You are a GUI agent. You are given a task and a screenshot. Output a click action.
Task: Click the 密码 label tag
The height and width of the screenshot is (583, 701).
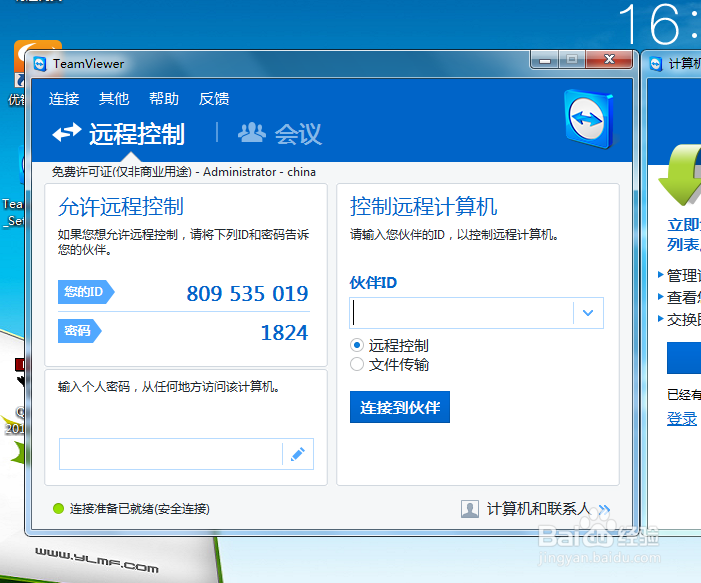point(80,331)
